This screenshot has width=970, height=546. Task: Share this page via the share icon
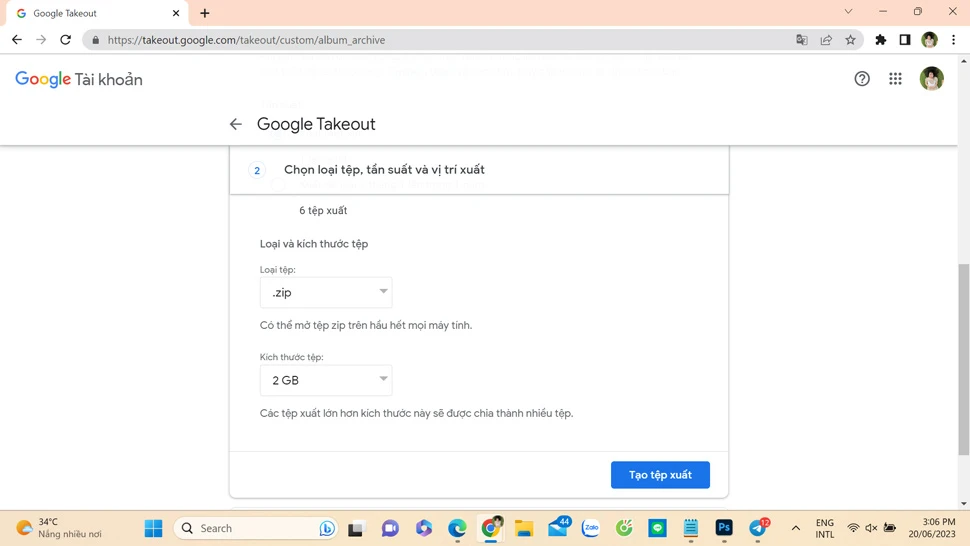(826, 40)
